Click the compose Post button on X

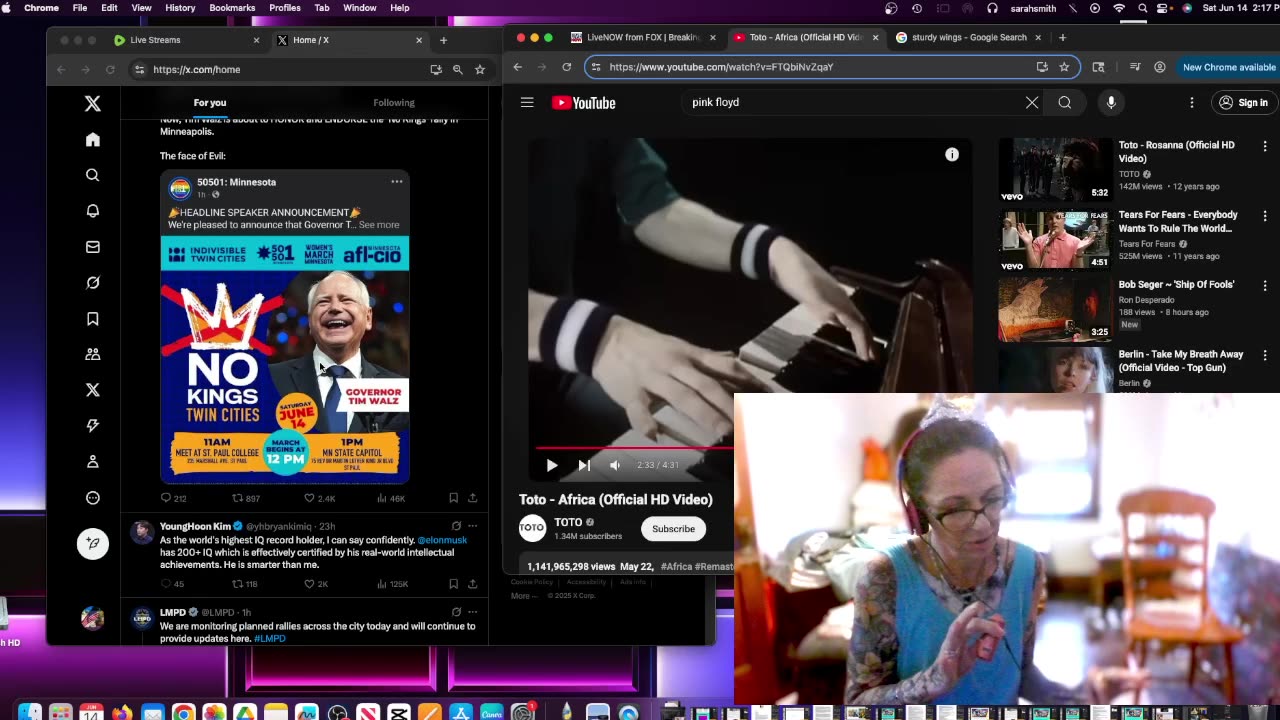click(93, 543)
